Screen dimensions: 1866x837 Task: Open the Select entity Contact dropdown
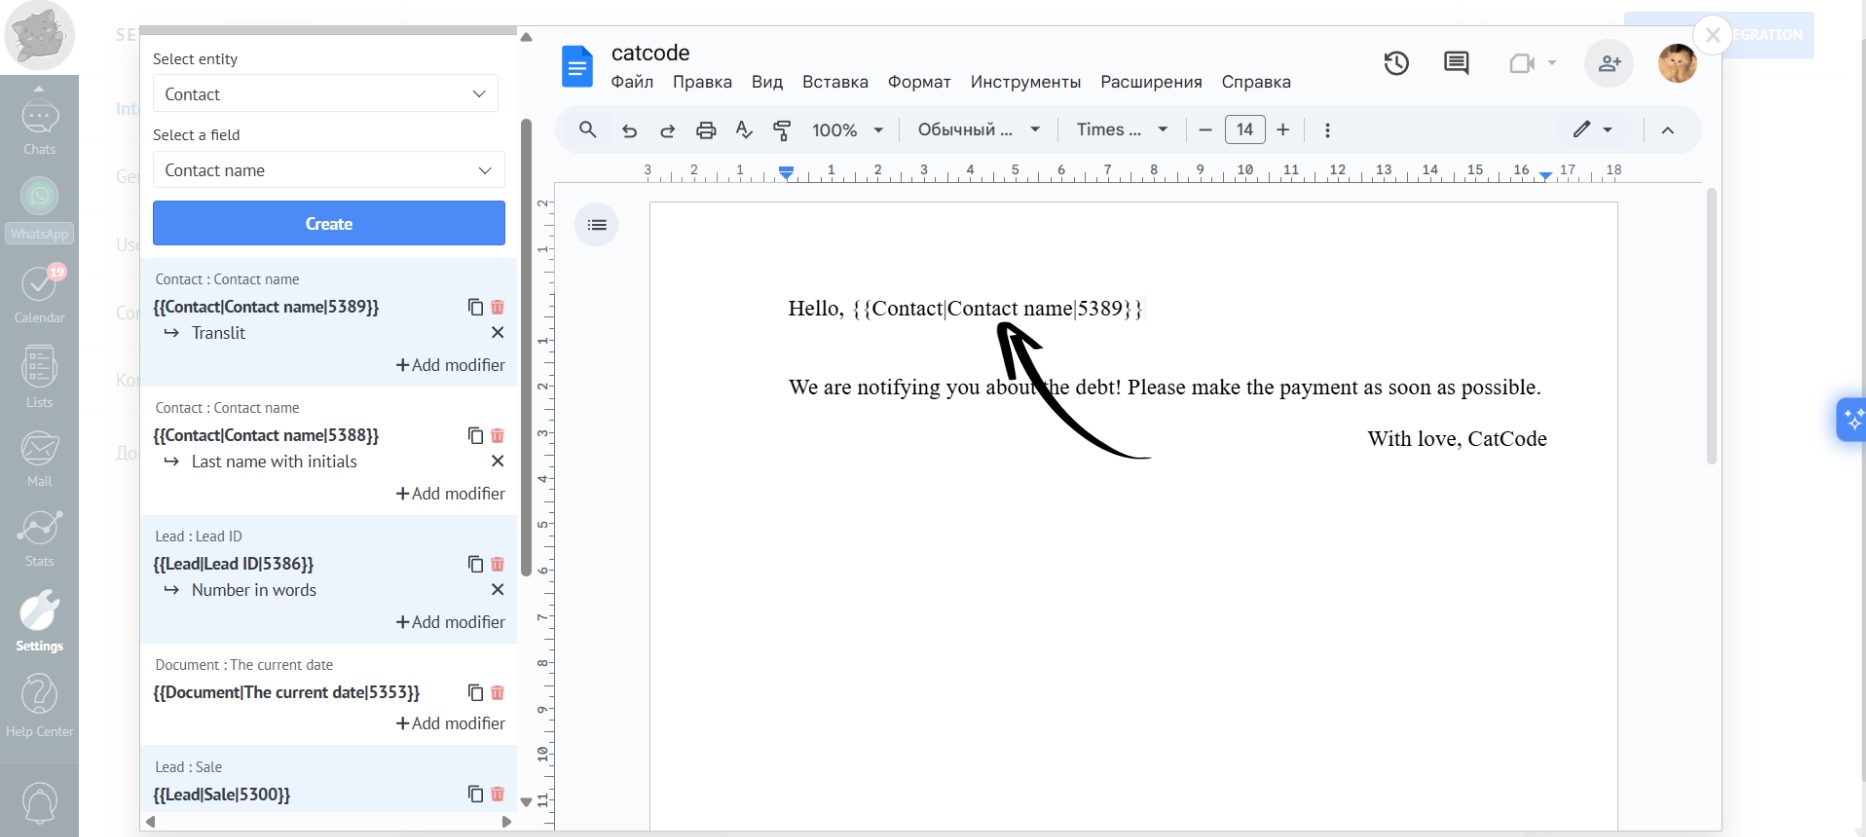[325, 94]
